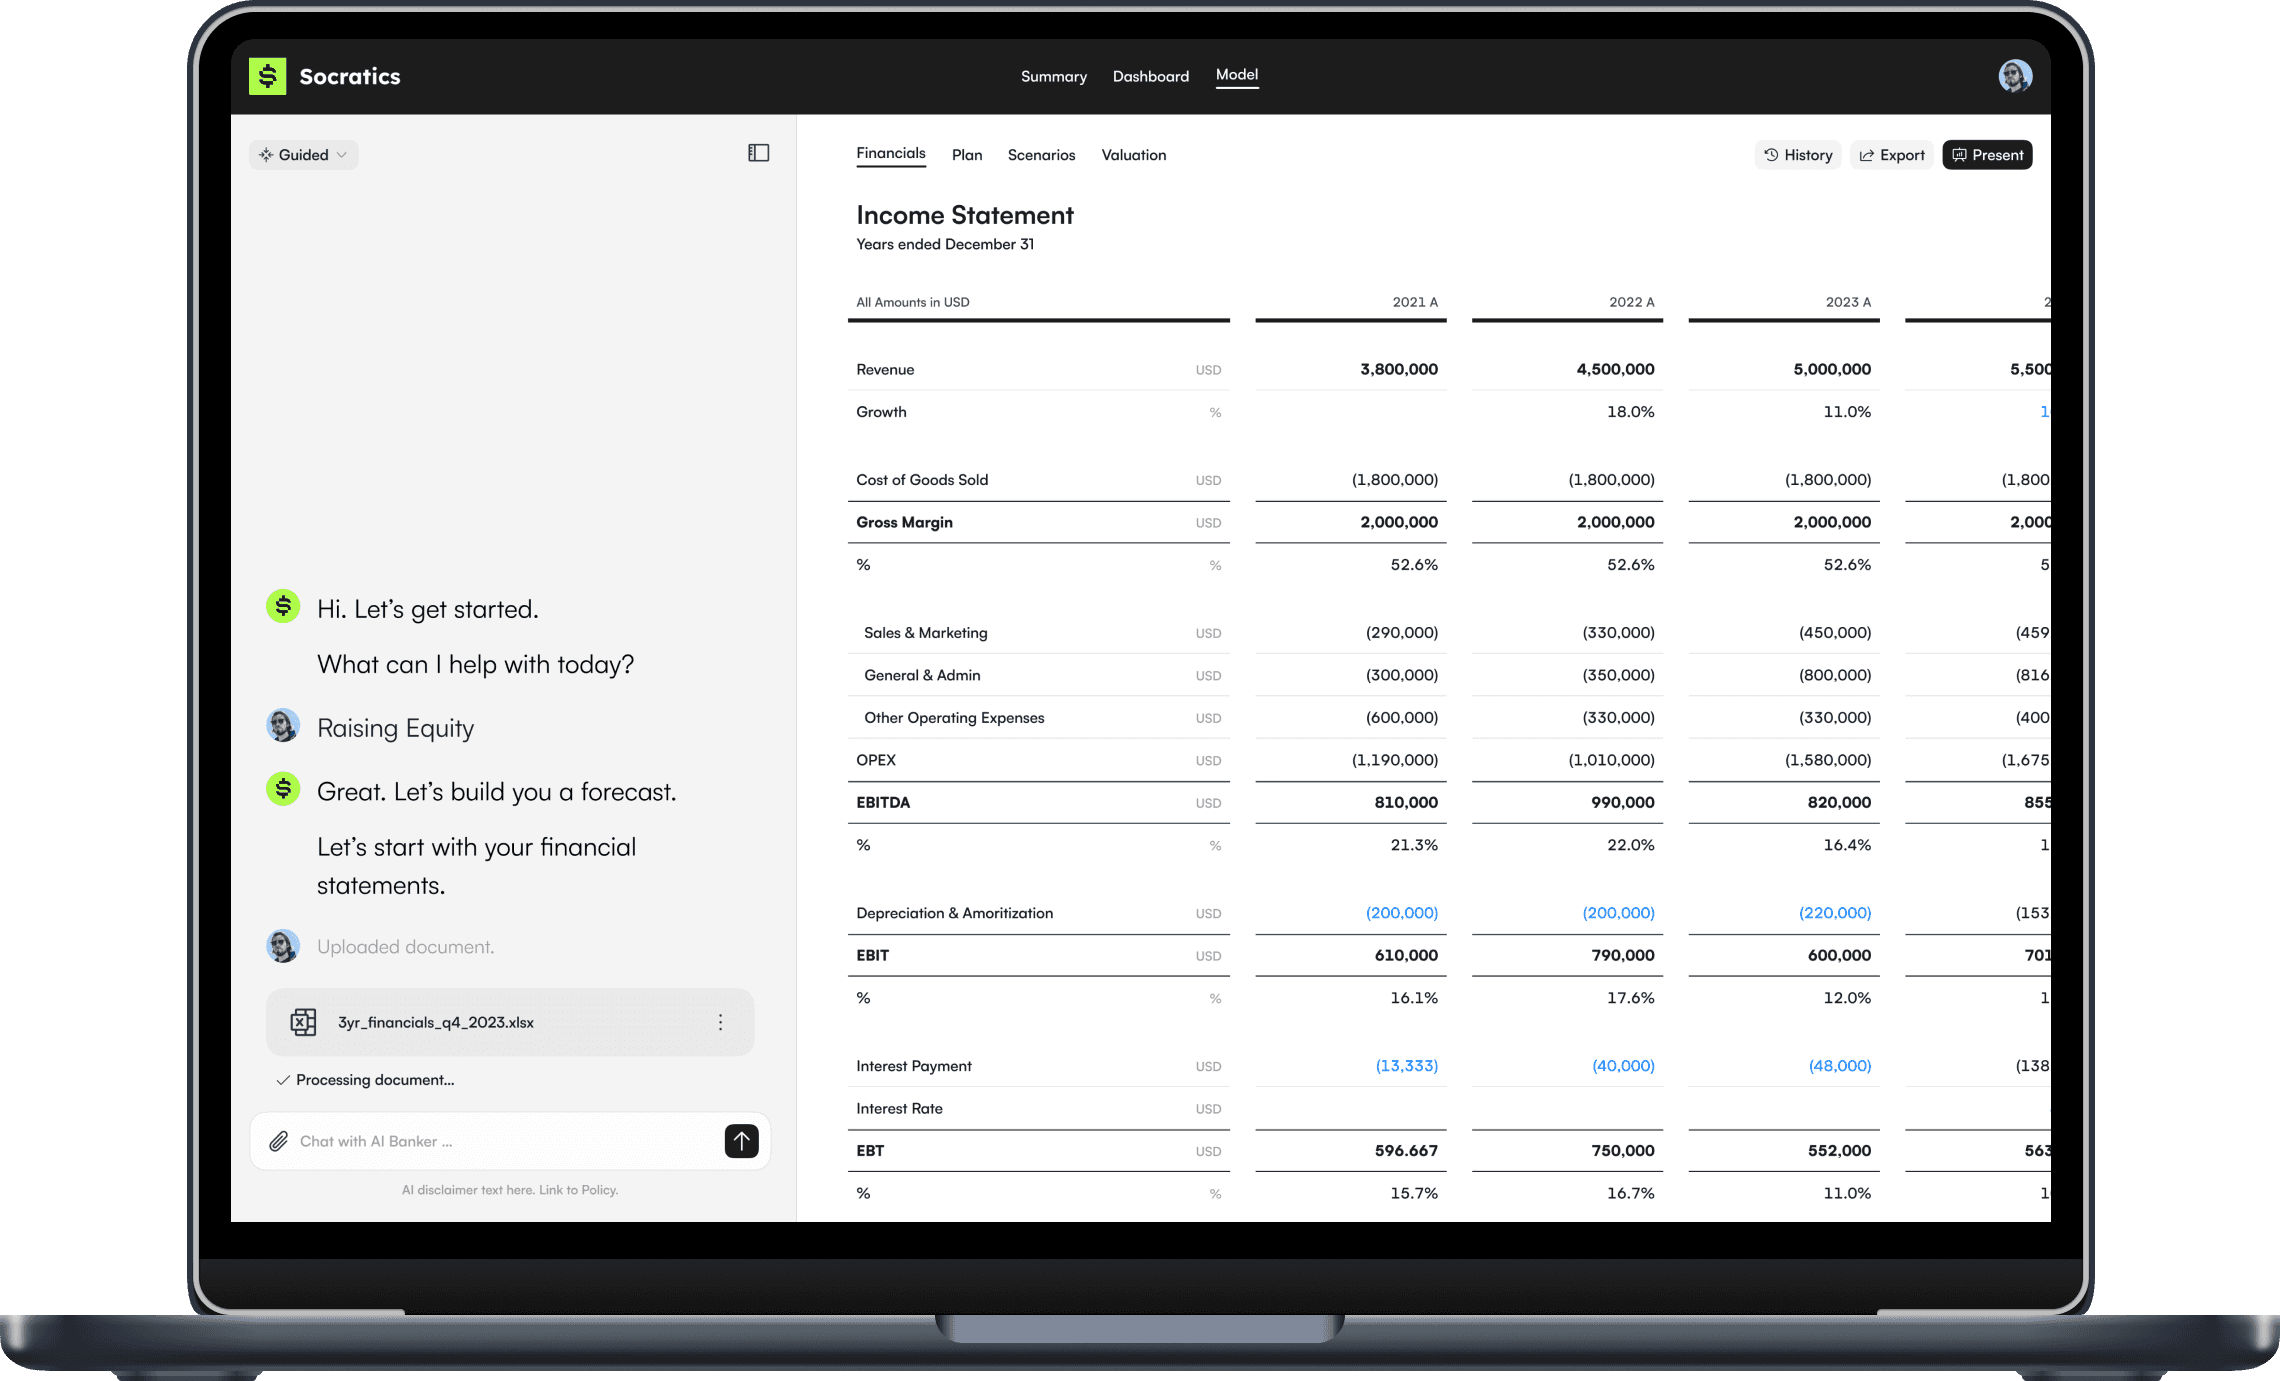This screenshot has width=2280, height=1381.
Task: Open the Dashboard tab
Action: (x=1150, y=77)
